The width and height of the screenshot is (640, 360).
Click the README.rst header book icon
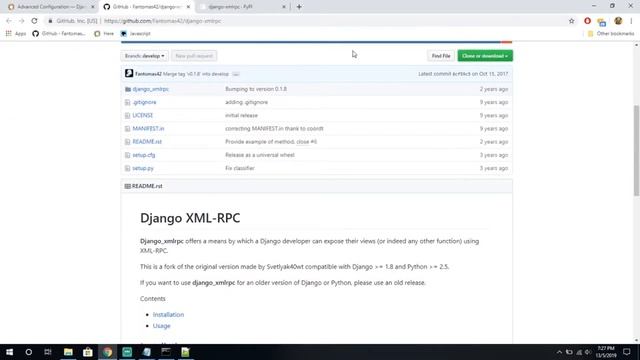coord(127,186)
